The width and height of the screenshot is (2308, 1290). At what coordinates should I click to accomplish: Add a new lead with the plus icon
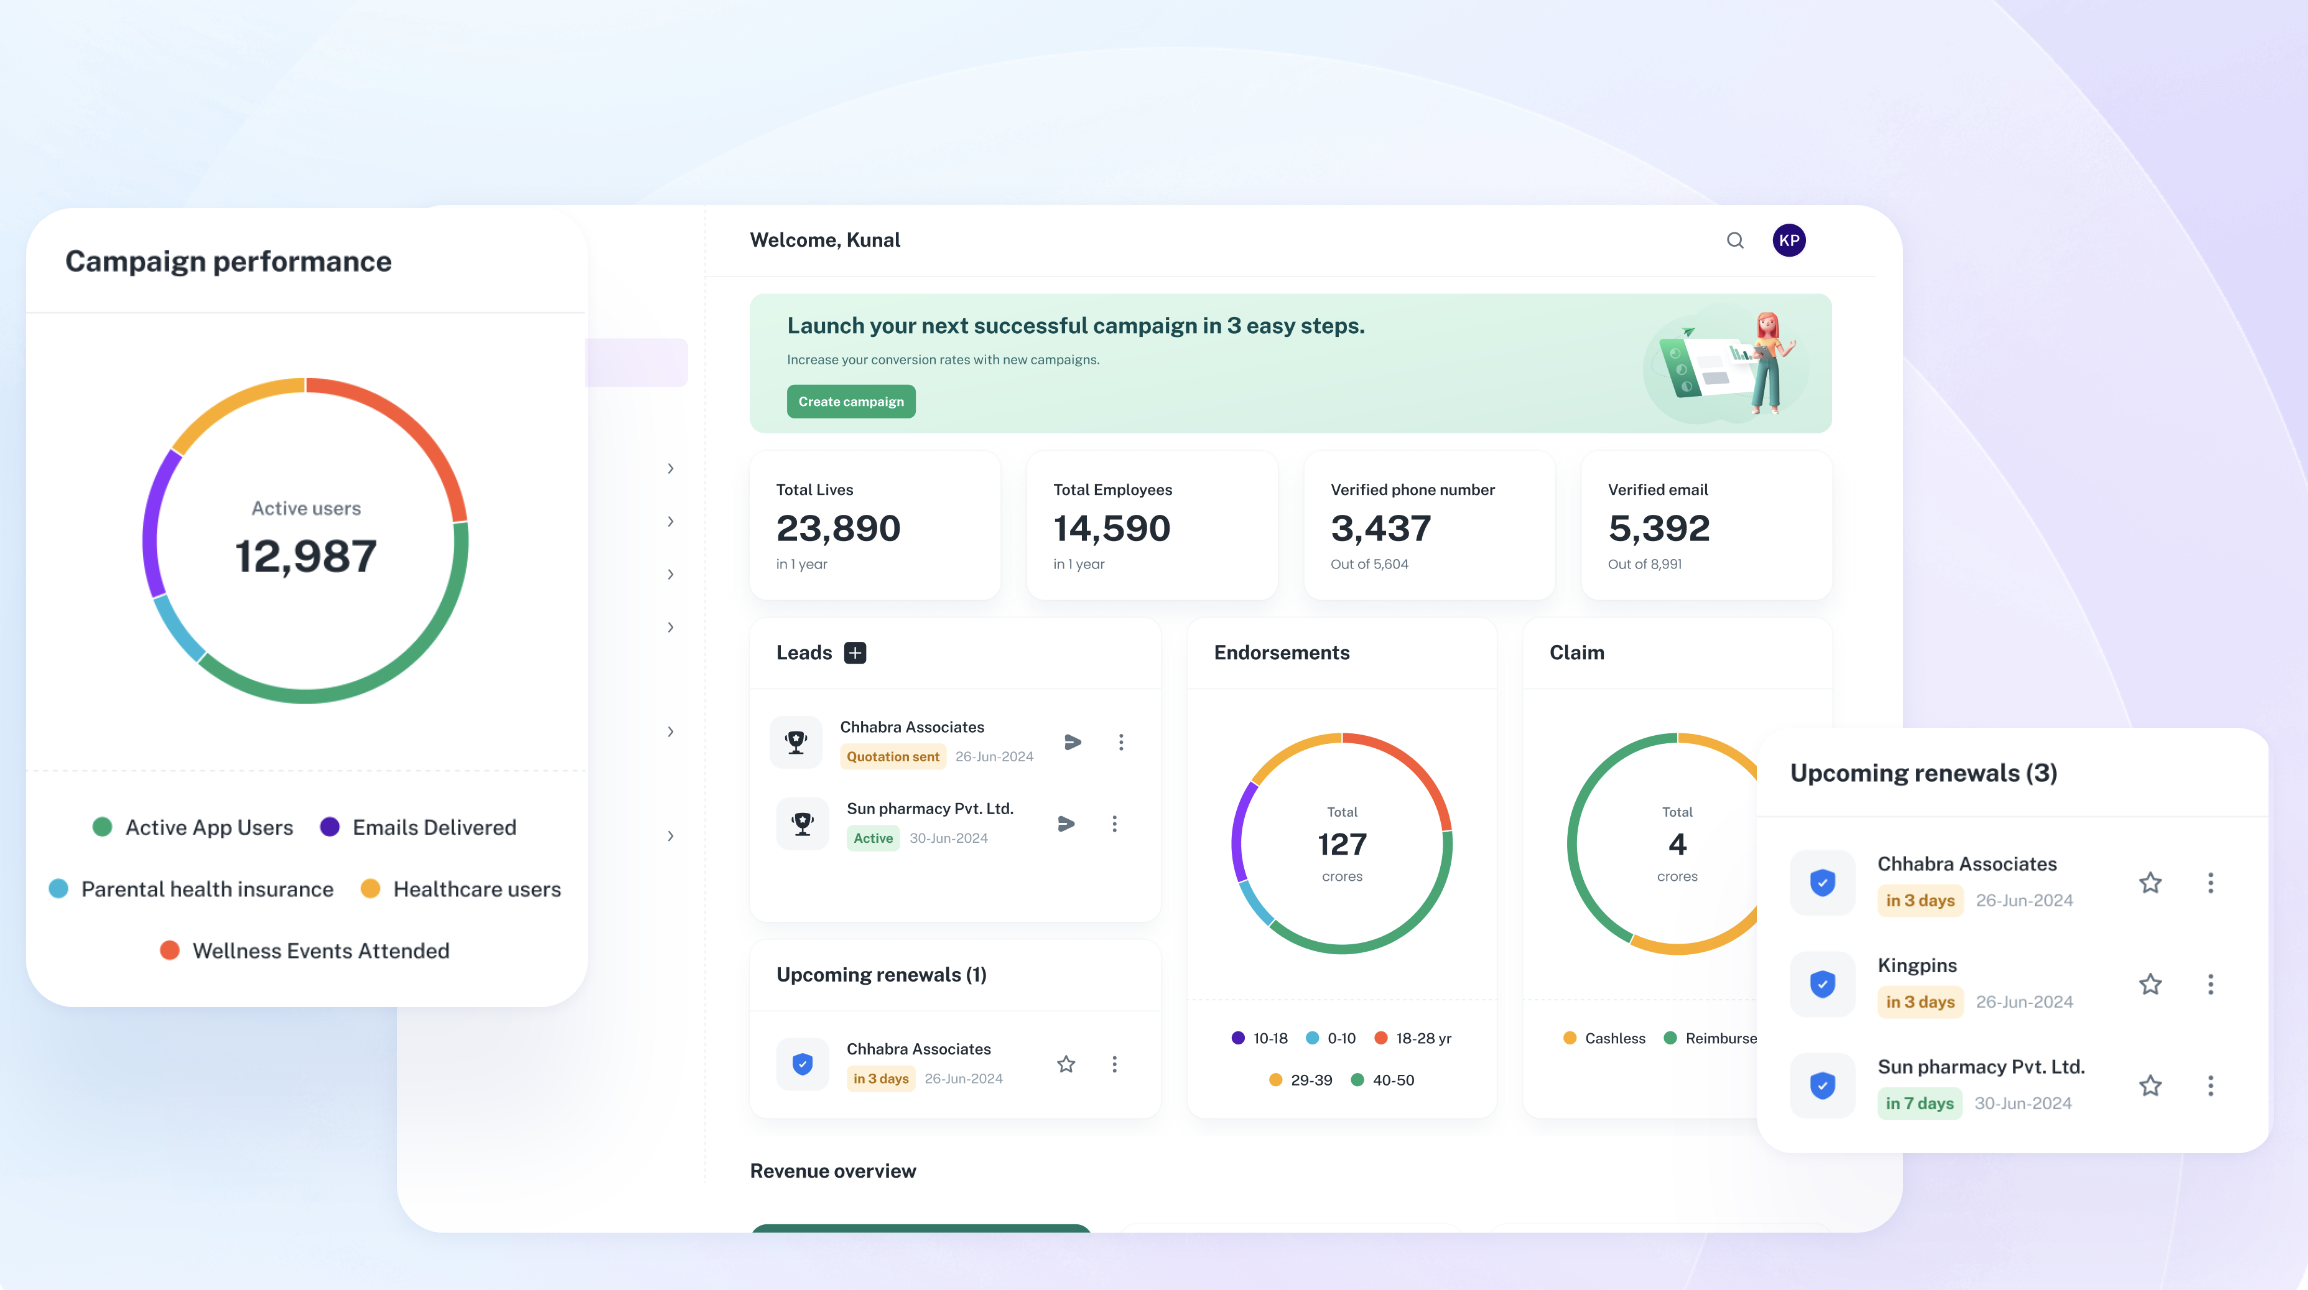pos(855,653)
